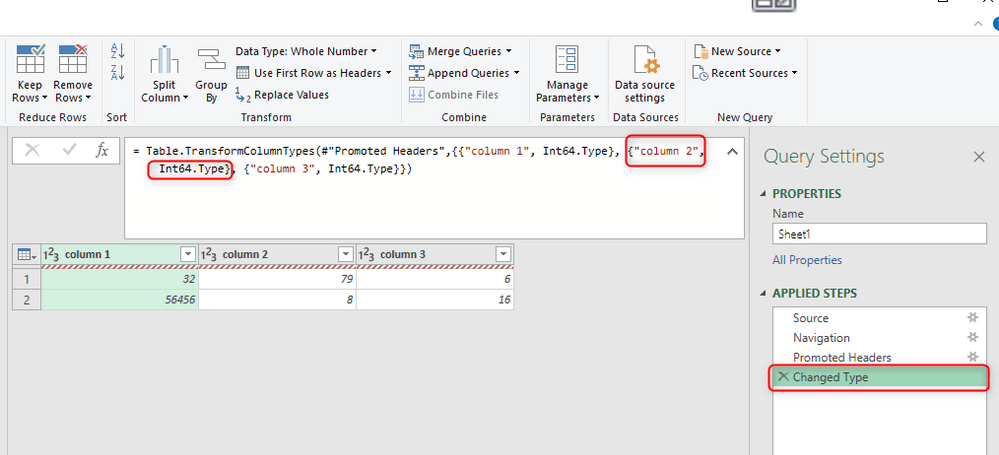Open Split Column options

[x=164, y=73]
